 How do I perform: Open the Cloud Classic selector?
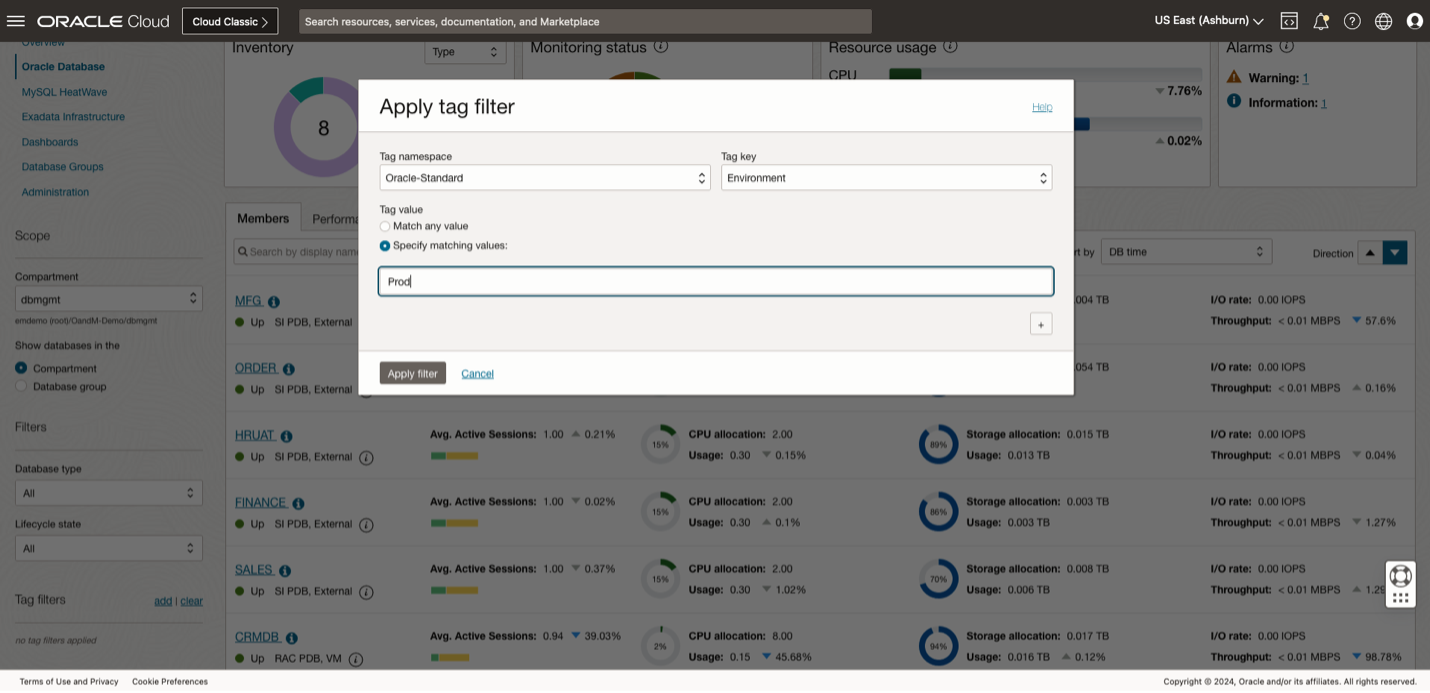230,21
